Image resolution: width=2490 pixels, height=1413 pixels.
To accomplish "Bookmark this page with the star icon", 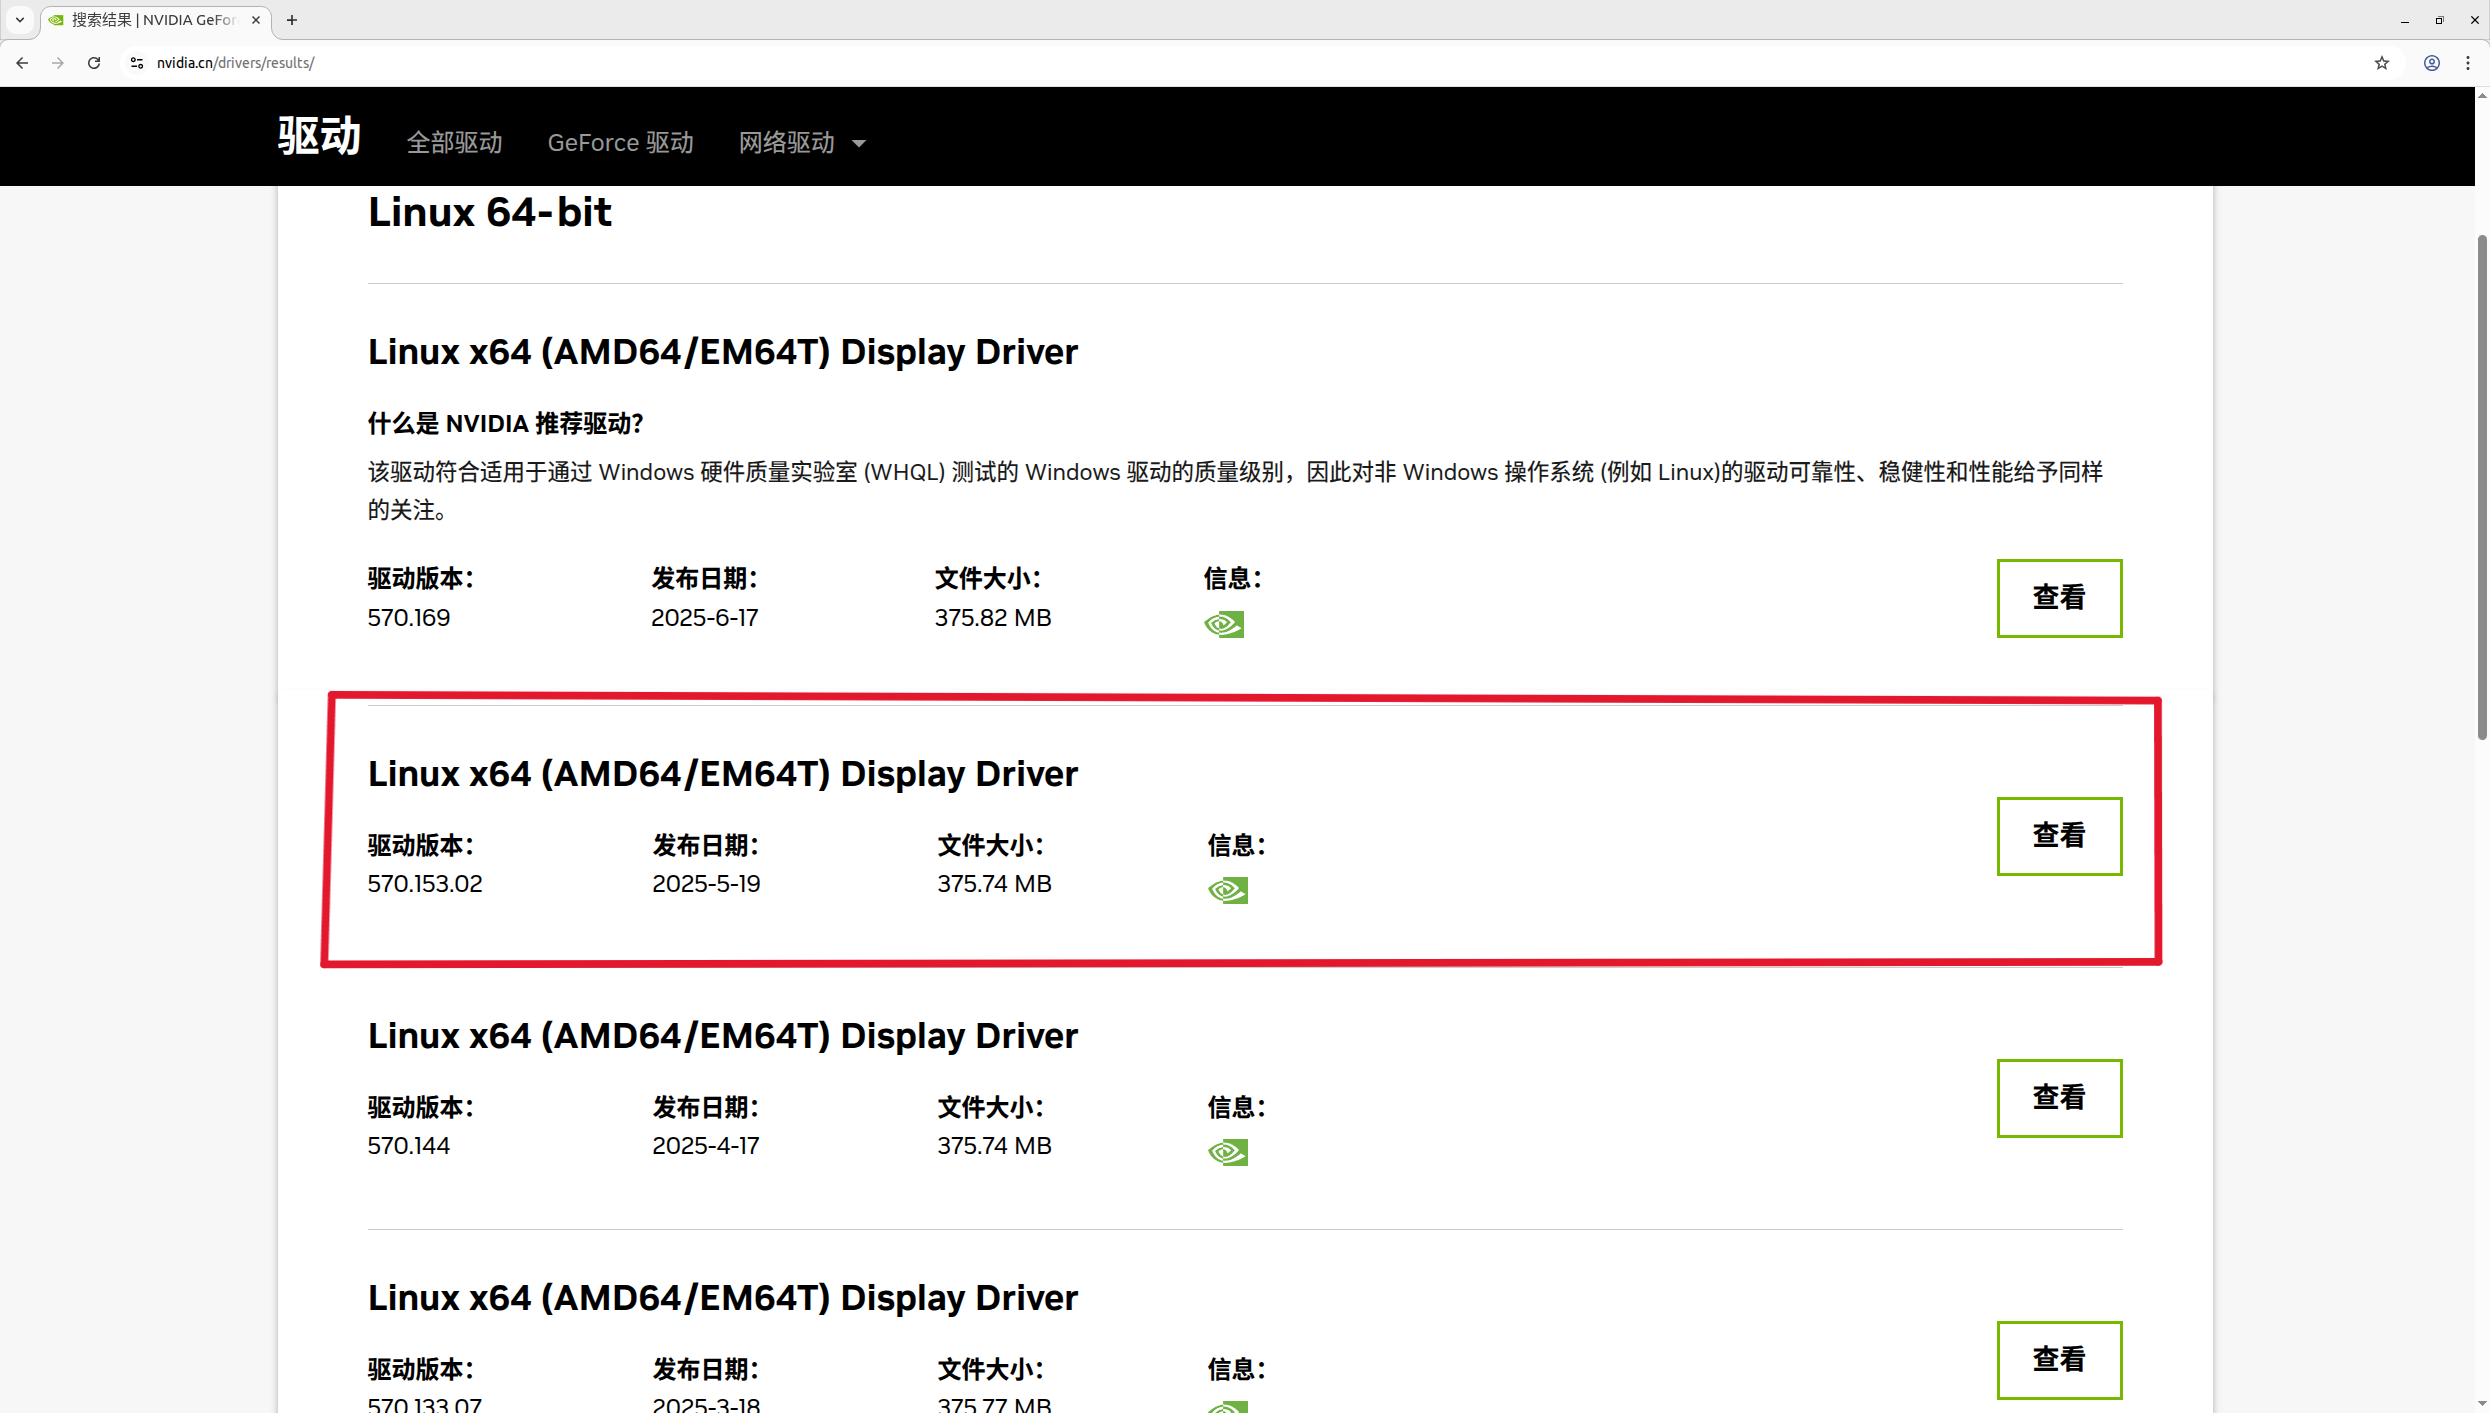I will point(2382,63).
